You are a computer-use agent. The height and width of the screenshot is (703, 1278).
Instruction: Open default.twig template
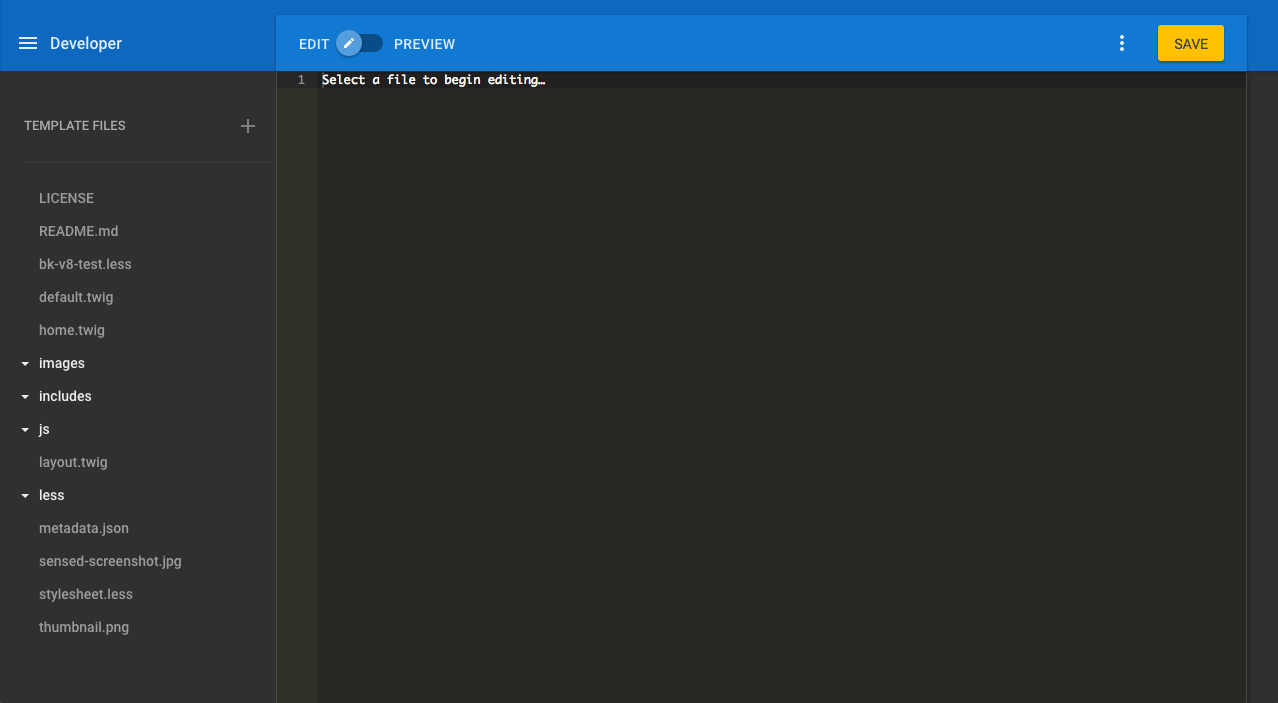pos(76,297)
